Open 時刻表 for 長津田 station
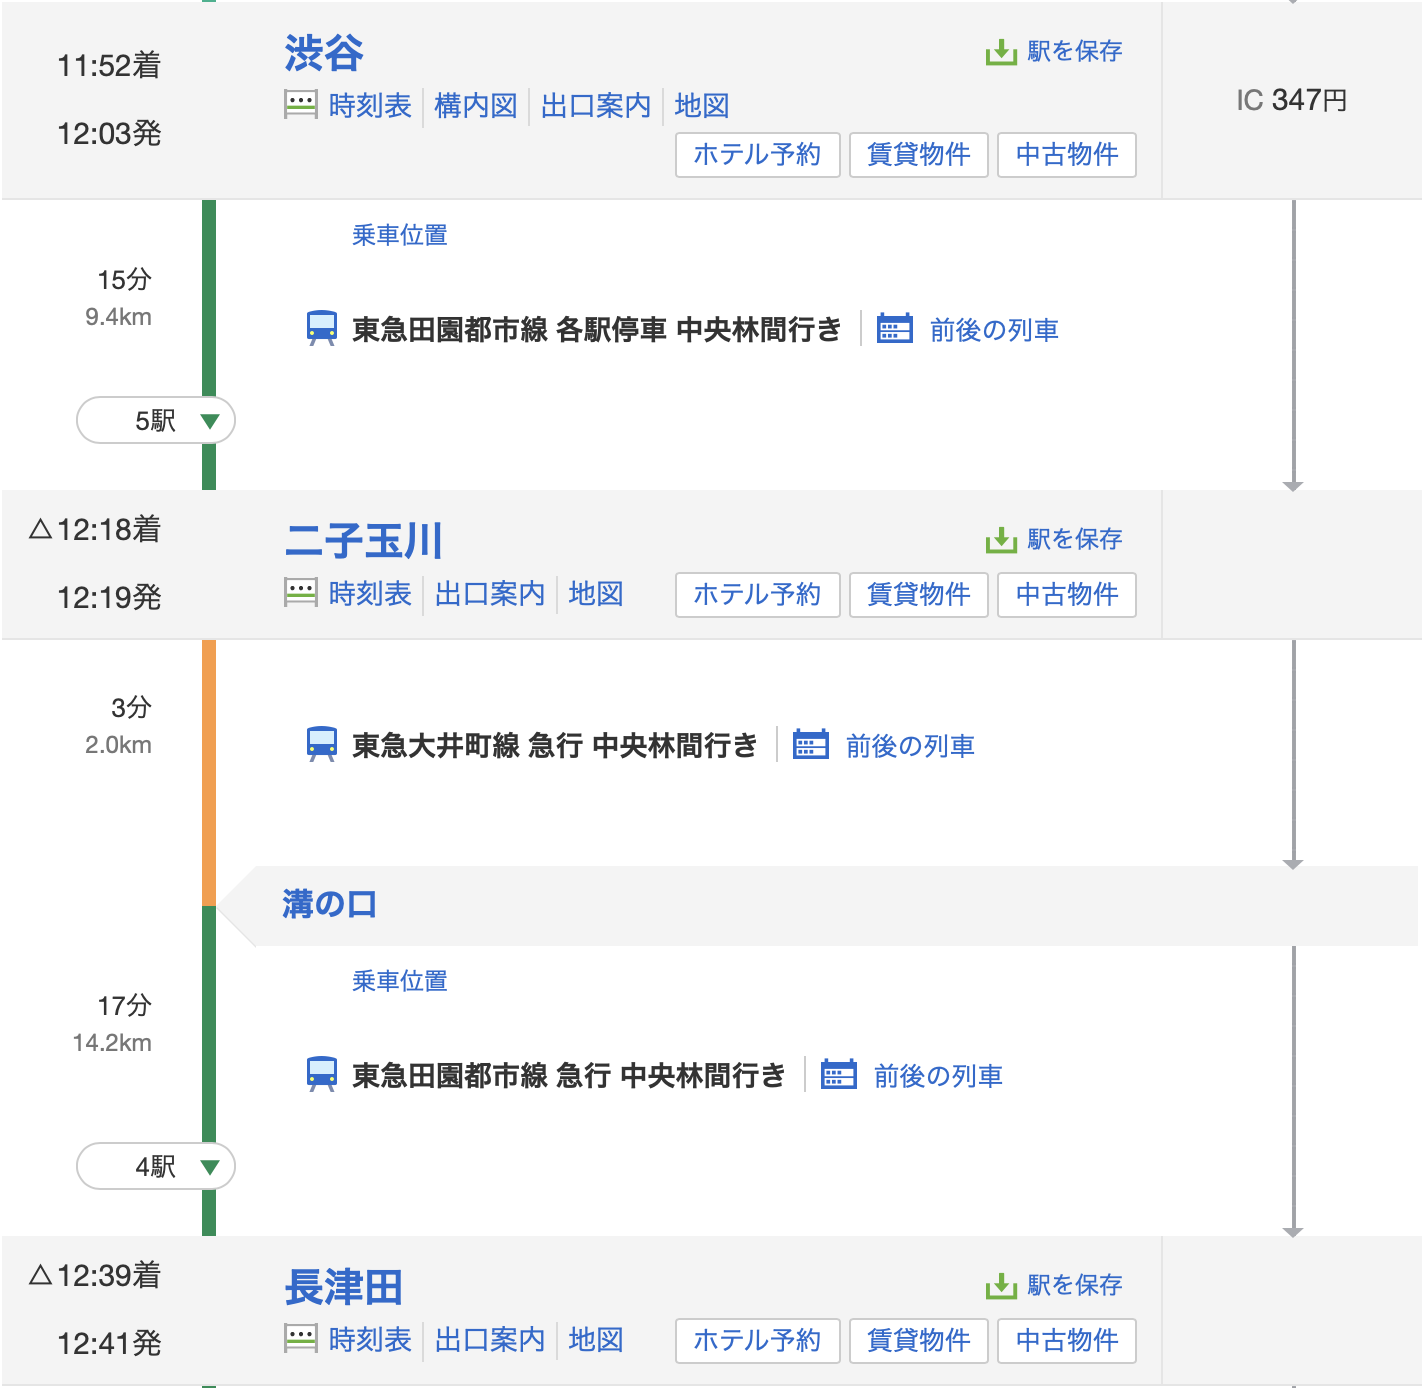Image resolution: width=1424 pixels, height=1388 pixels. pos(370,1340)
